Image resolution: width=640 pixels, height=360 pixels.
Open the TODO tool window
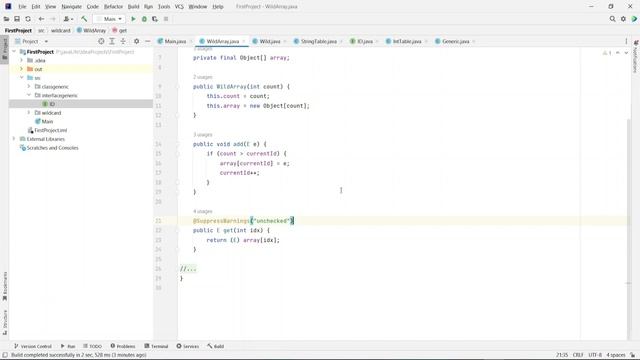tap(92, 346)
